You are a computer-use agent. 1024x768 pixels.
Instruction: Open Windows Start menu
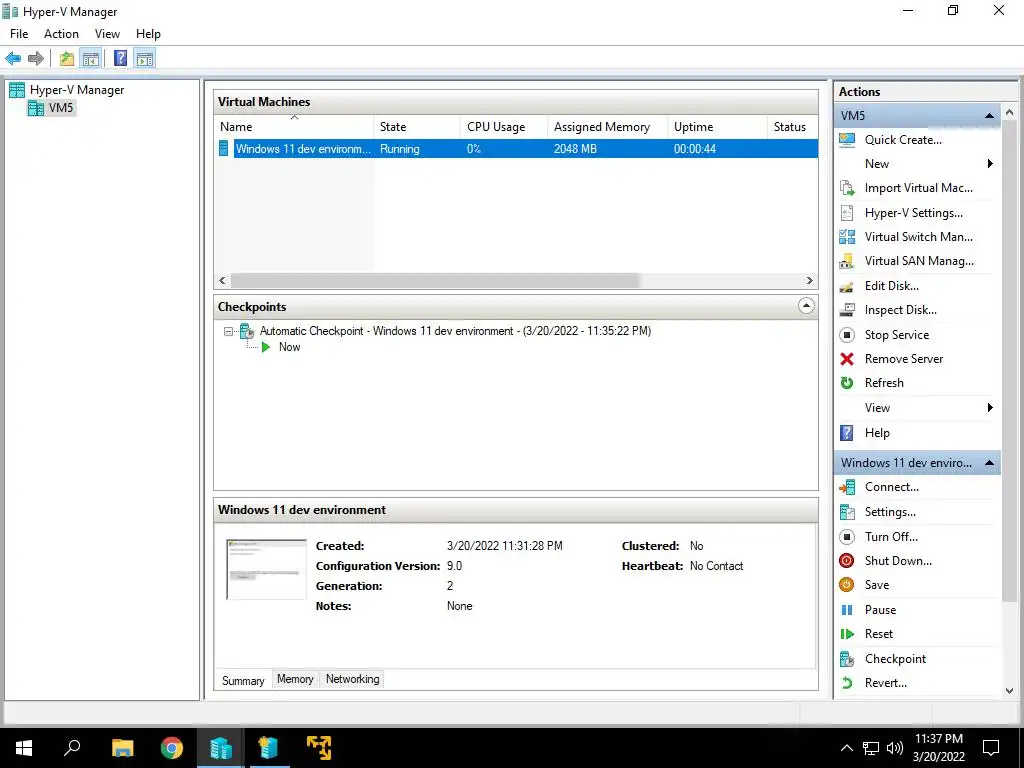24,748
